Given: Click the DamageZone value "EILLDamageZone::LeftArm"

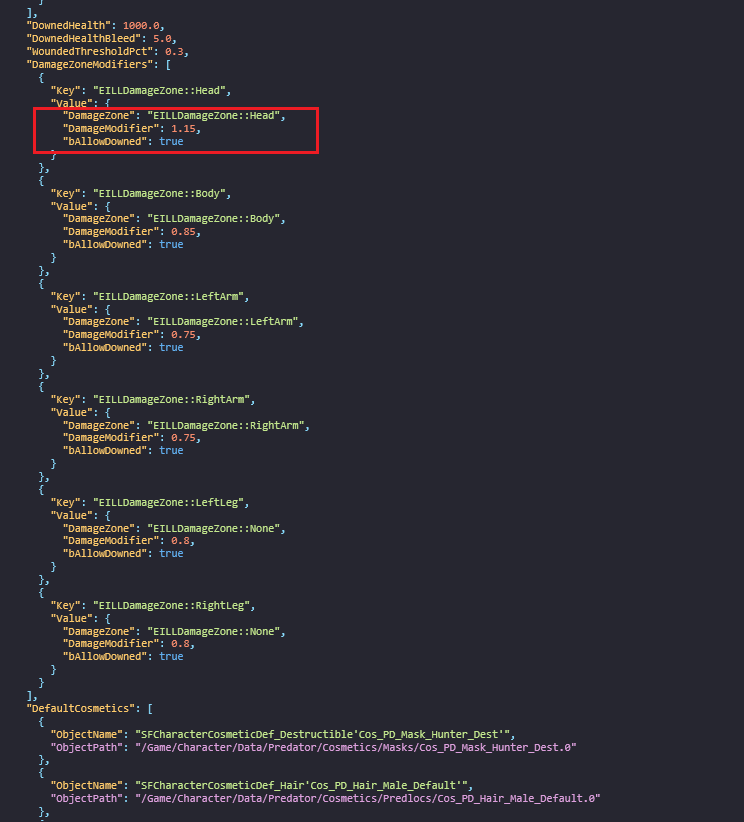Looking at the screenshot, I should click(226, 322).
